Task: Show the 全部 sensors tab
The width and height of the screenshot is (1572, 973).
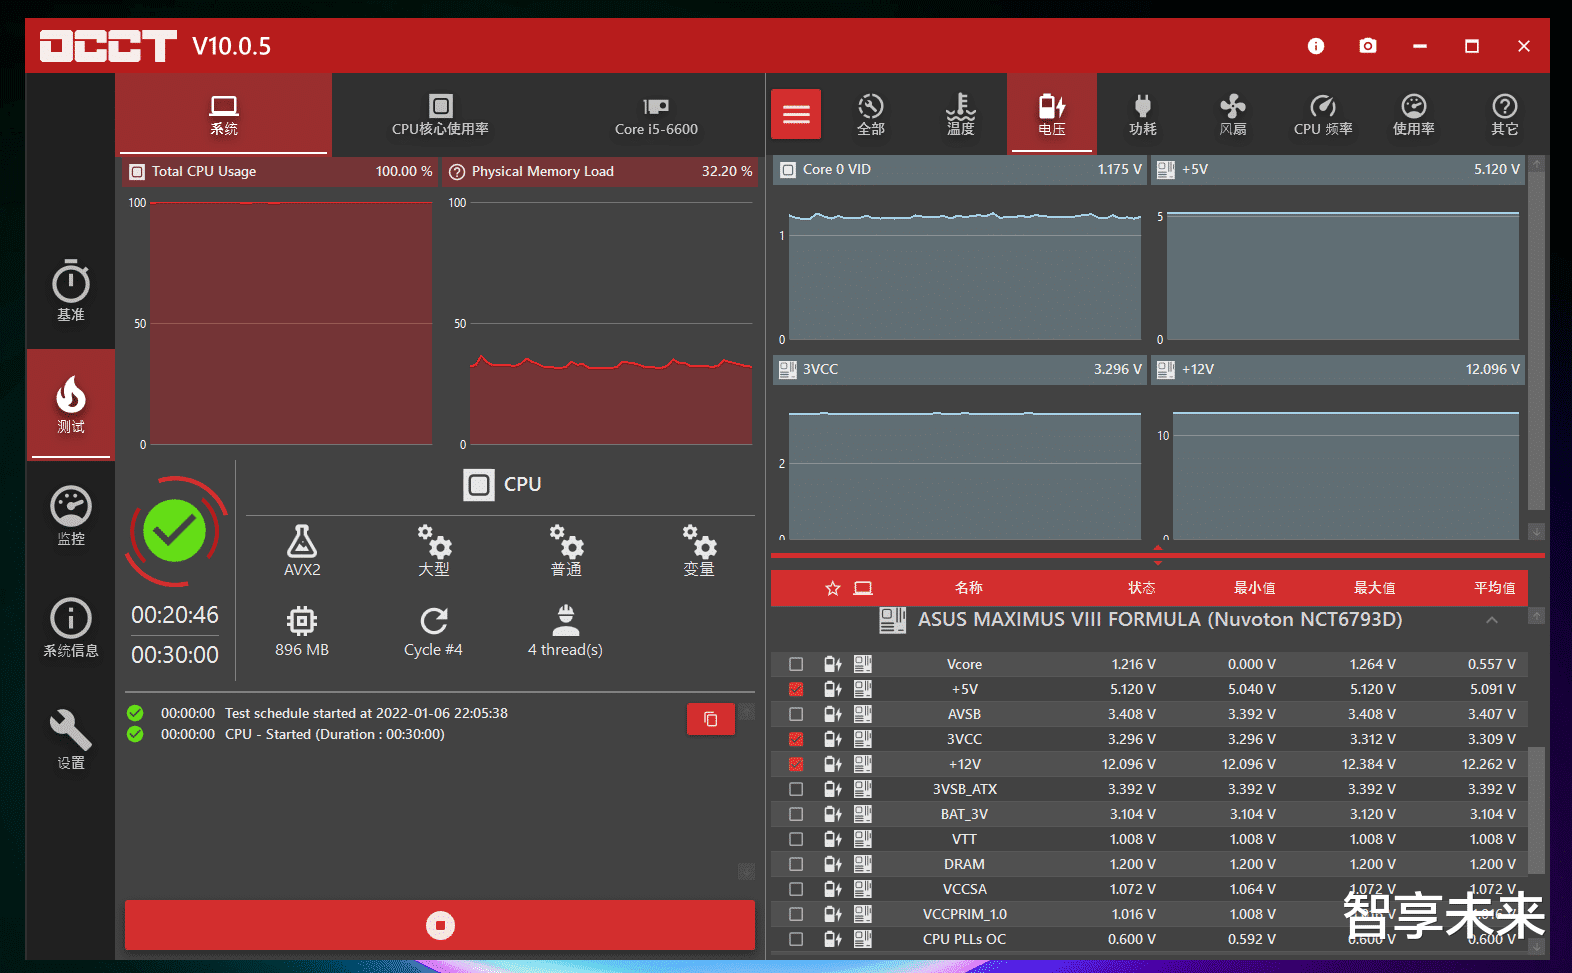Action: click(871, 114)
